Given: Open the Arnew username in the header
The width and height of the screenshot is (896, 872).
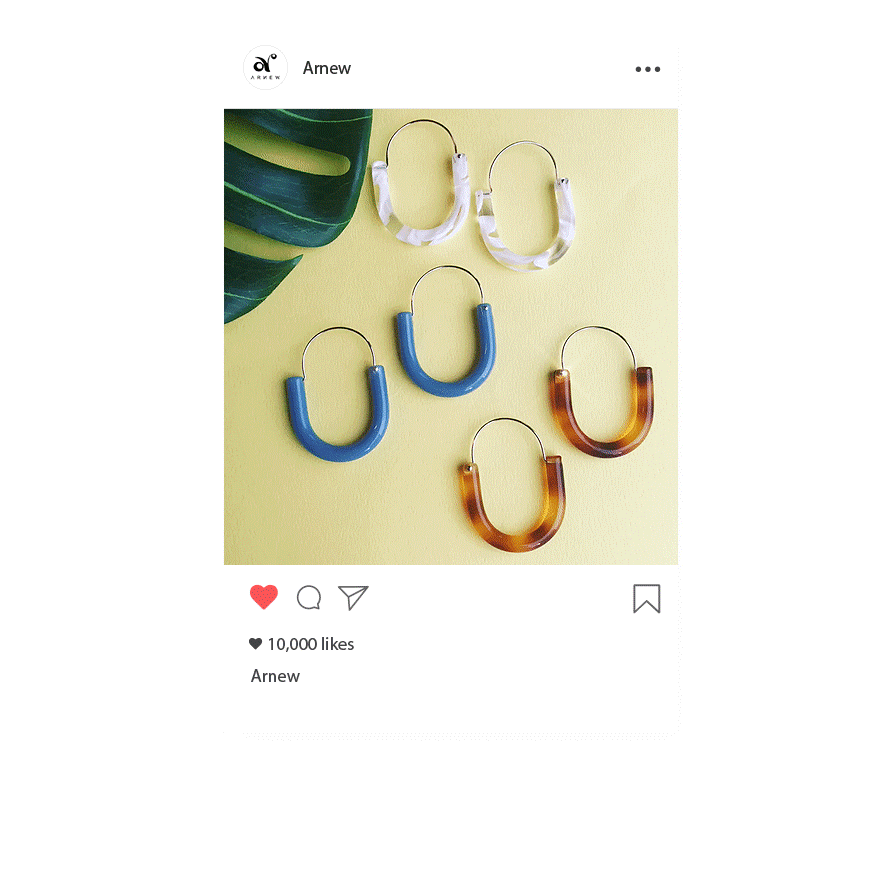Looking at the screenshot, I should pyautogui.click(x=326, y=68).
